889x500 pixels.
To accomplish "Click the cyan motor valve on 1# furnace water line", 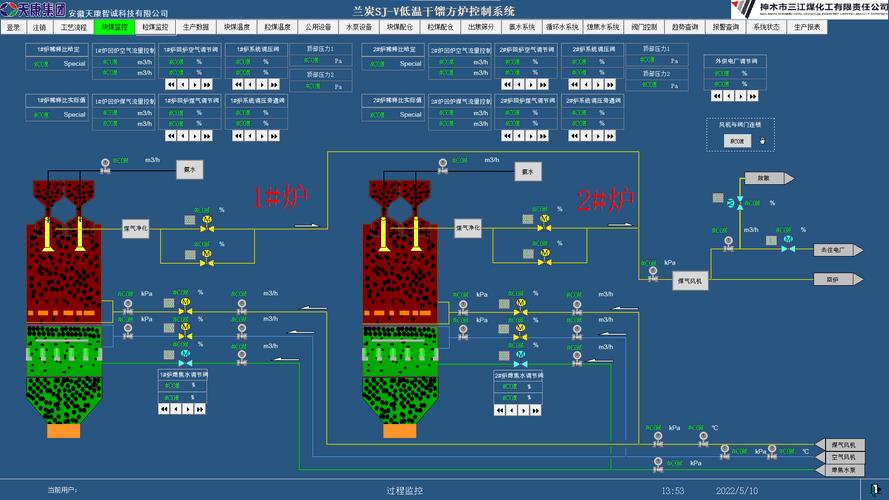I will (x=185, y=354).
